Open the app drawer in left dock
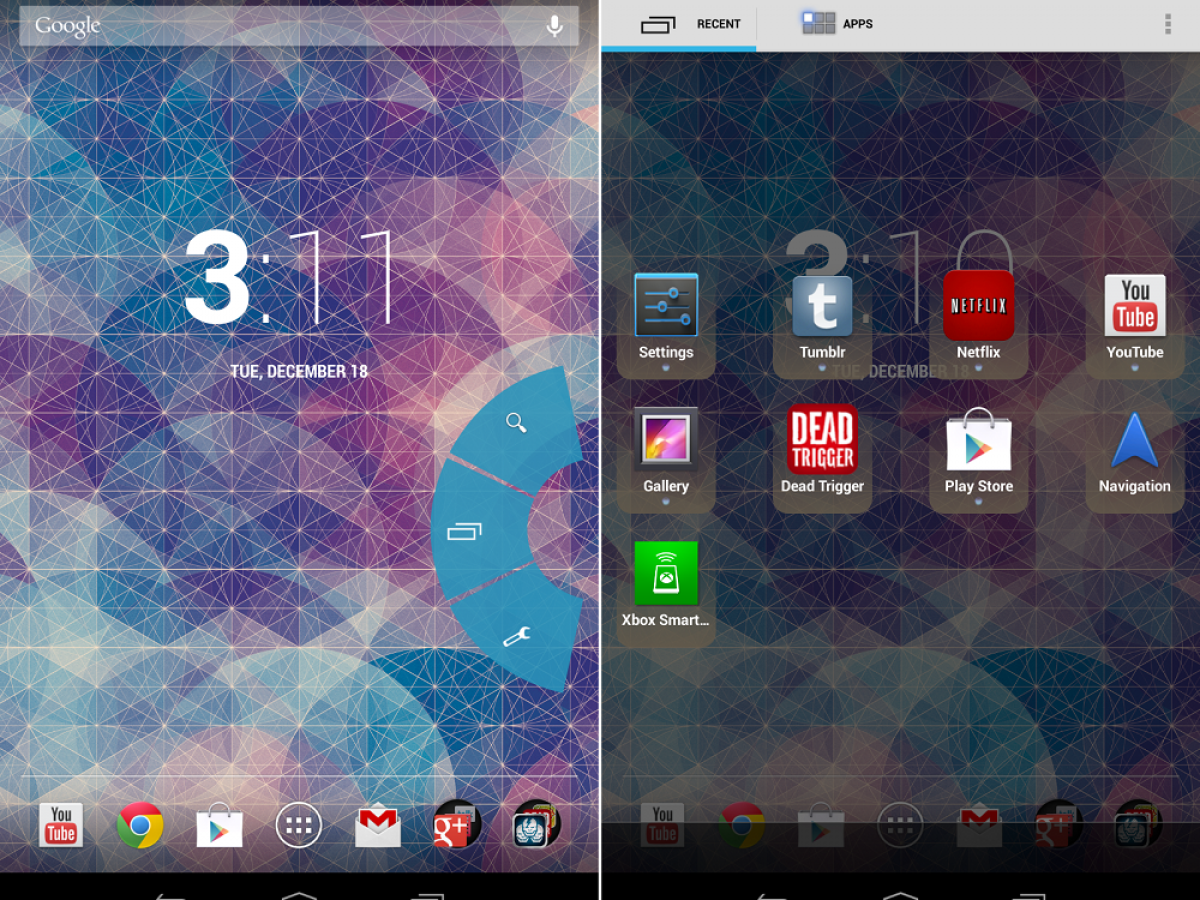 (x=299, y=825)
